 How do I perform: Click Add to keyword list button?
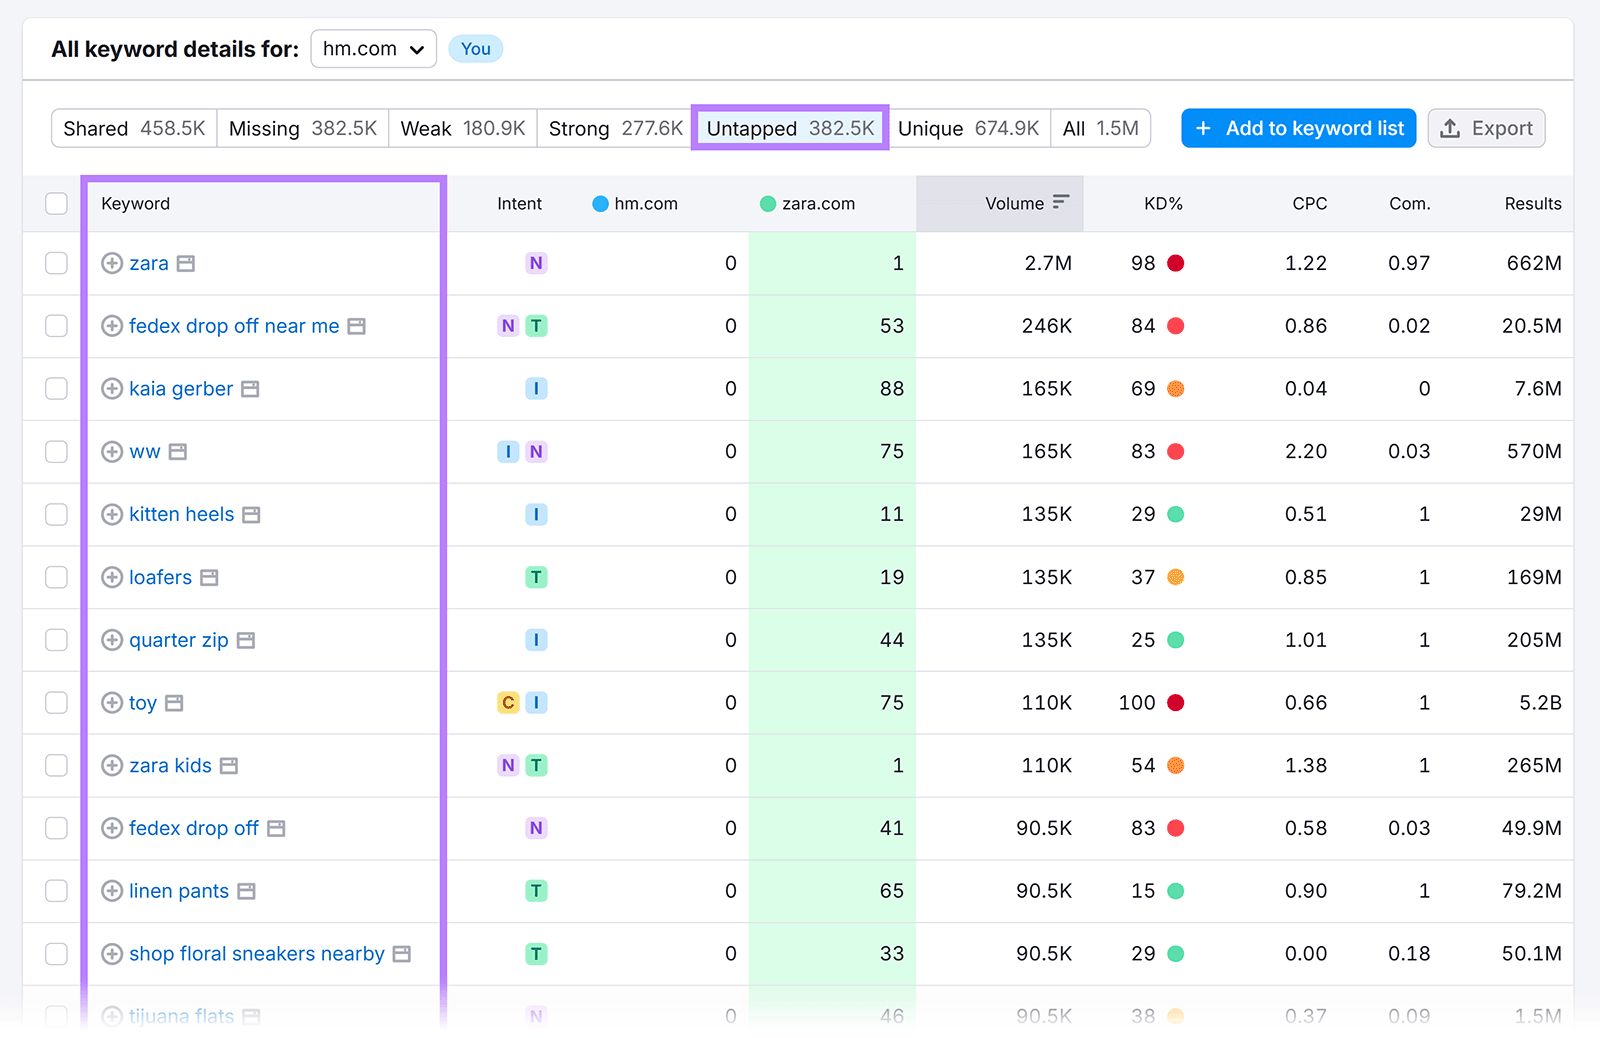tap(1298, 129)
